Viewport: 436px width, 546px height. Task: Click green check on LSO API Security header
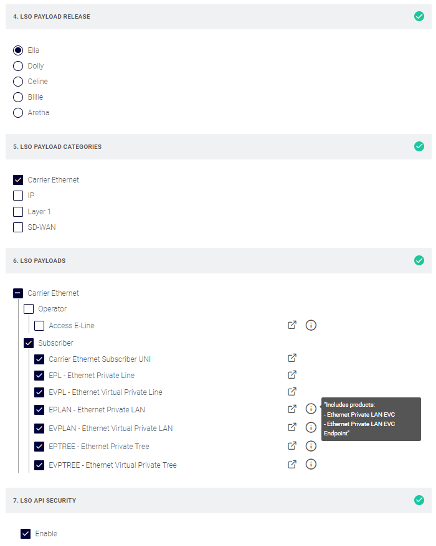(x=419, y=500)
